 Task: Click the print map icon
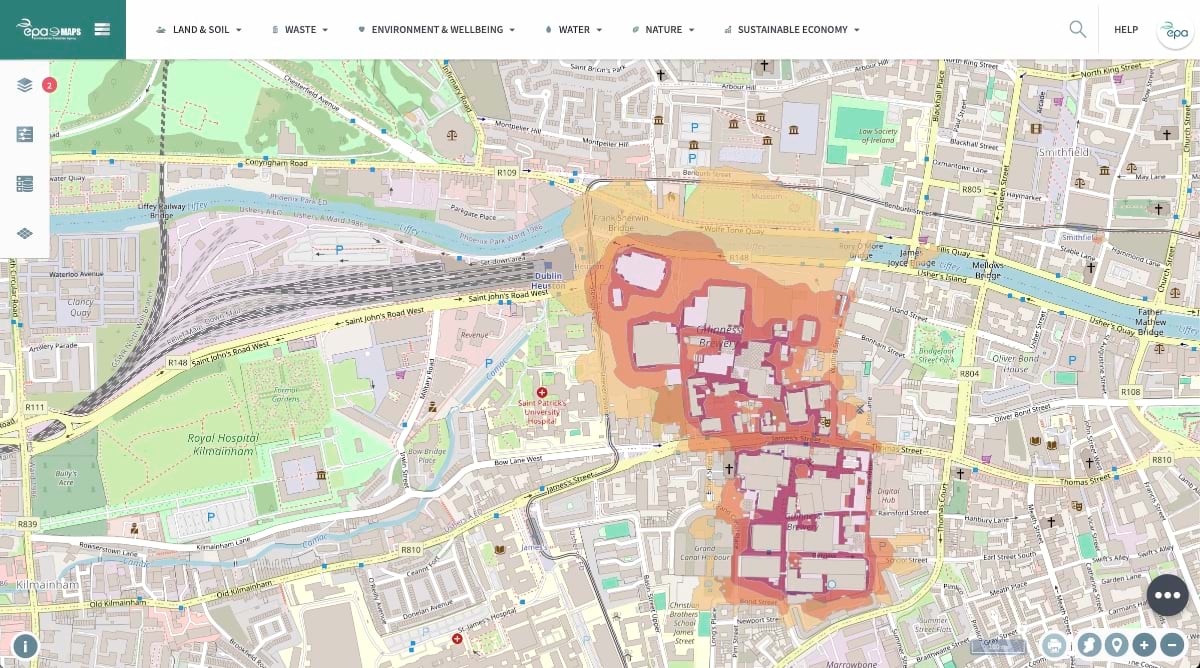coord(1054,645)
